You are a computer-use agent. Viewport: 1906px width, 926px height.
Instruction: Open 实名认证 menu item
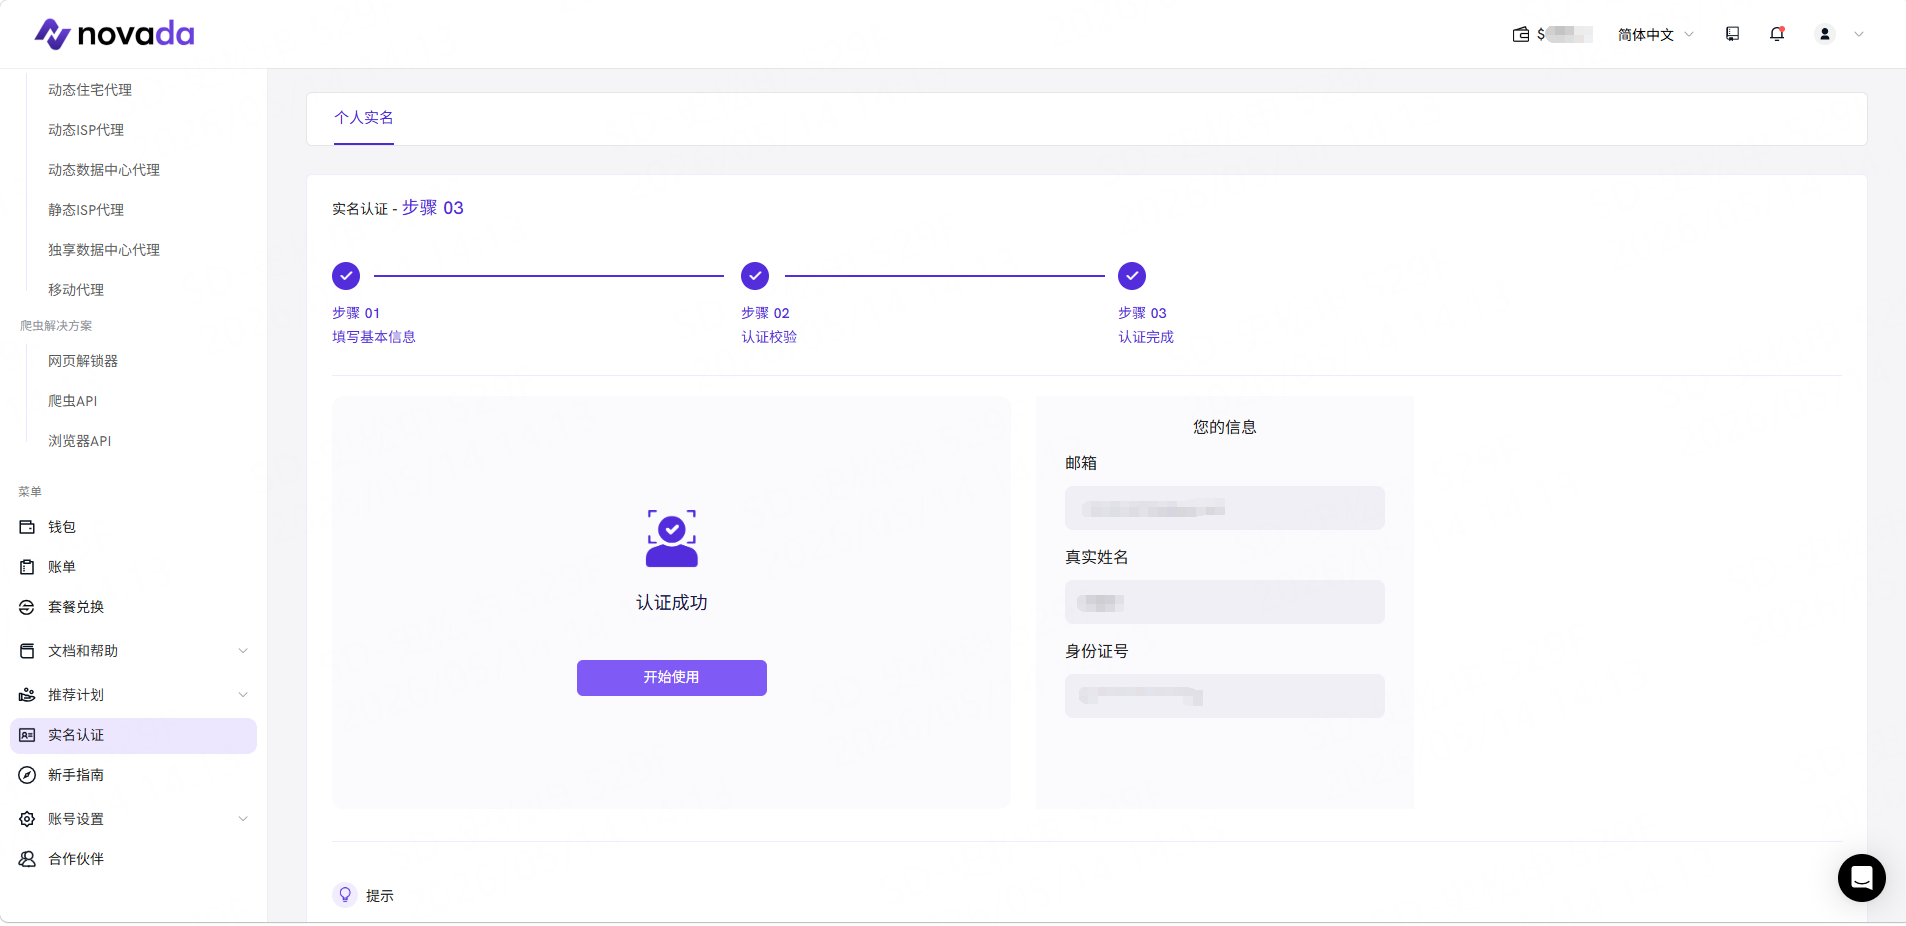[x=133, y=735]
